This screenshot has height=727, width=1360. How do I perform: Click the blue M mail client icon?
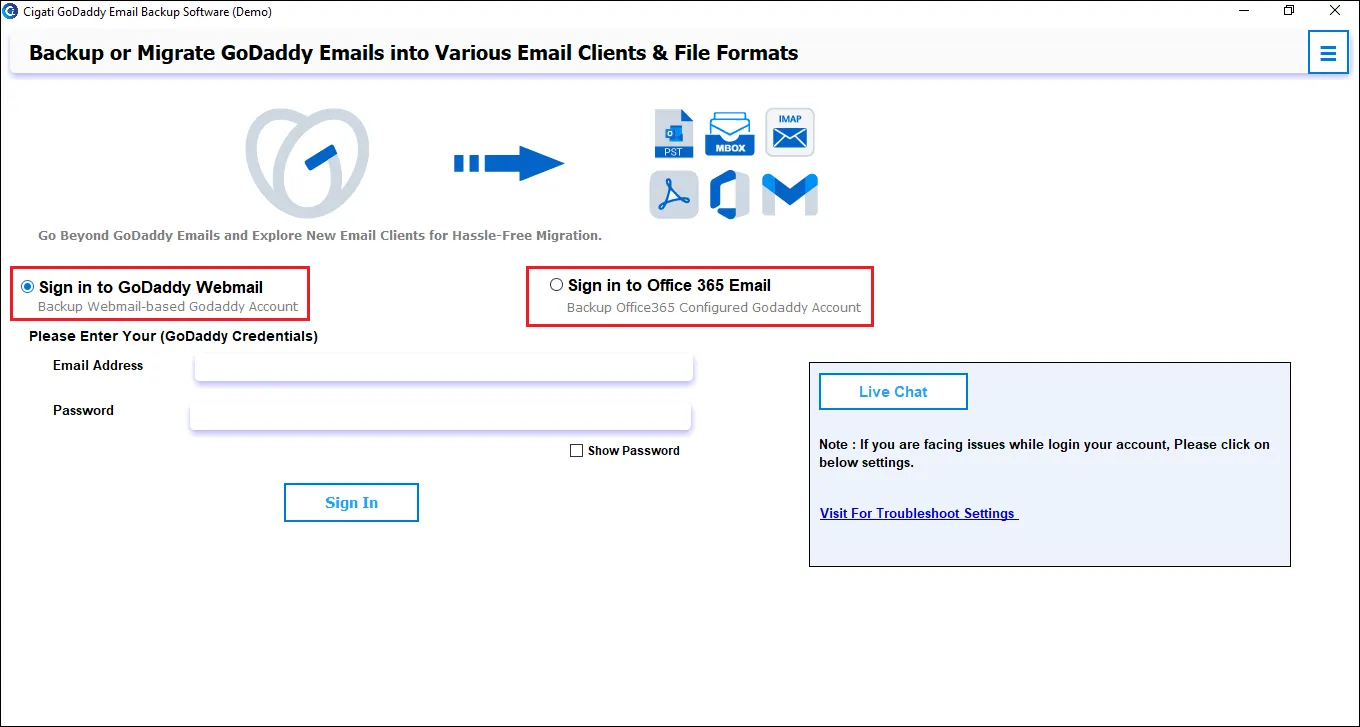790,194
